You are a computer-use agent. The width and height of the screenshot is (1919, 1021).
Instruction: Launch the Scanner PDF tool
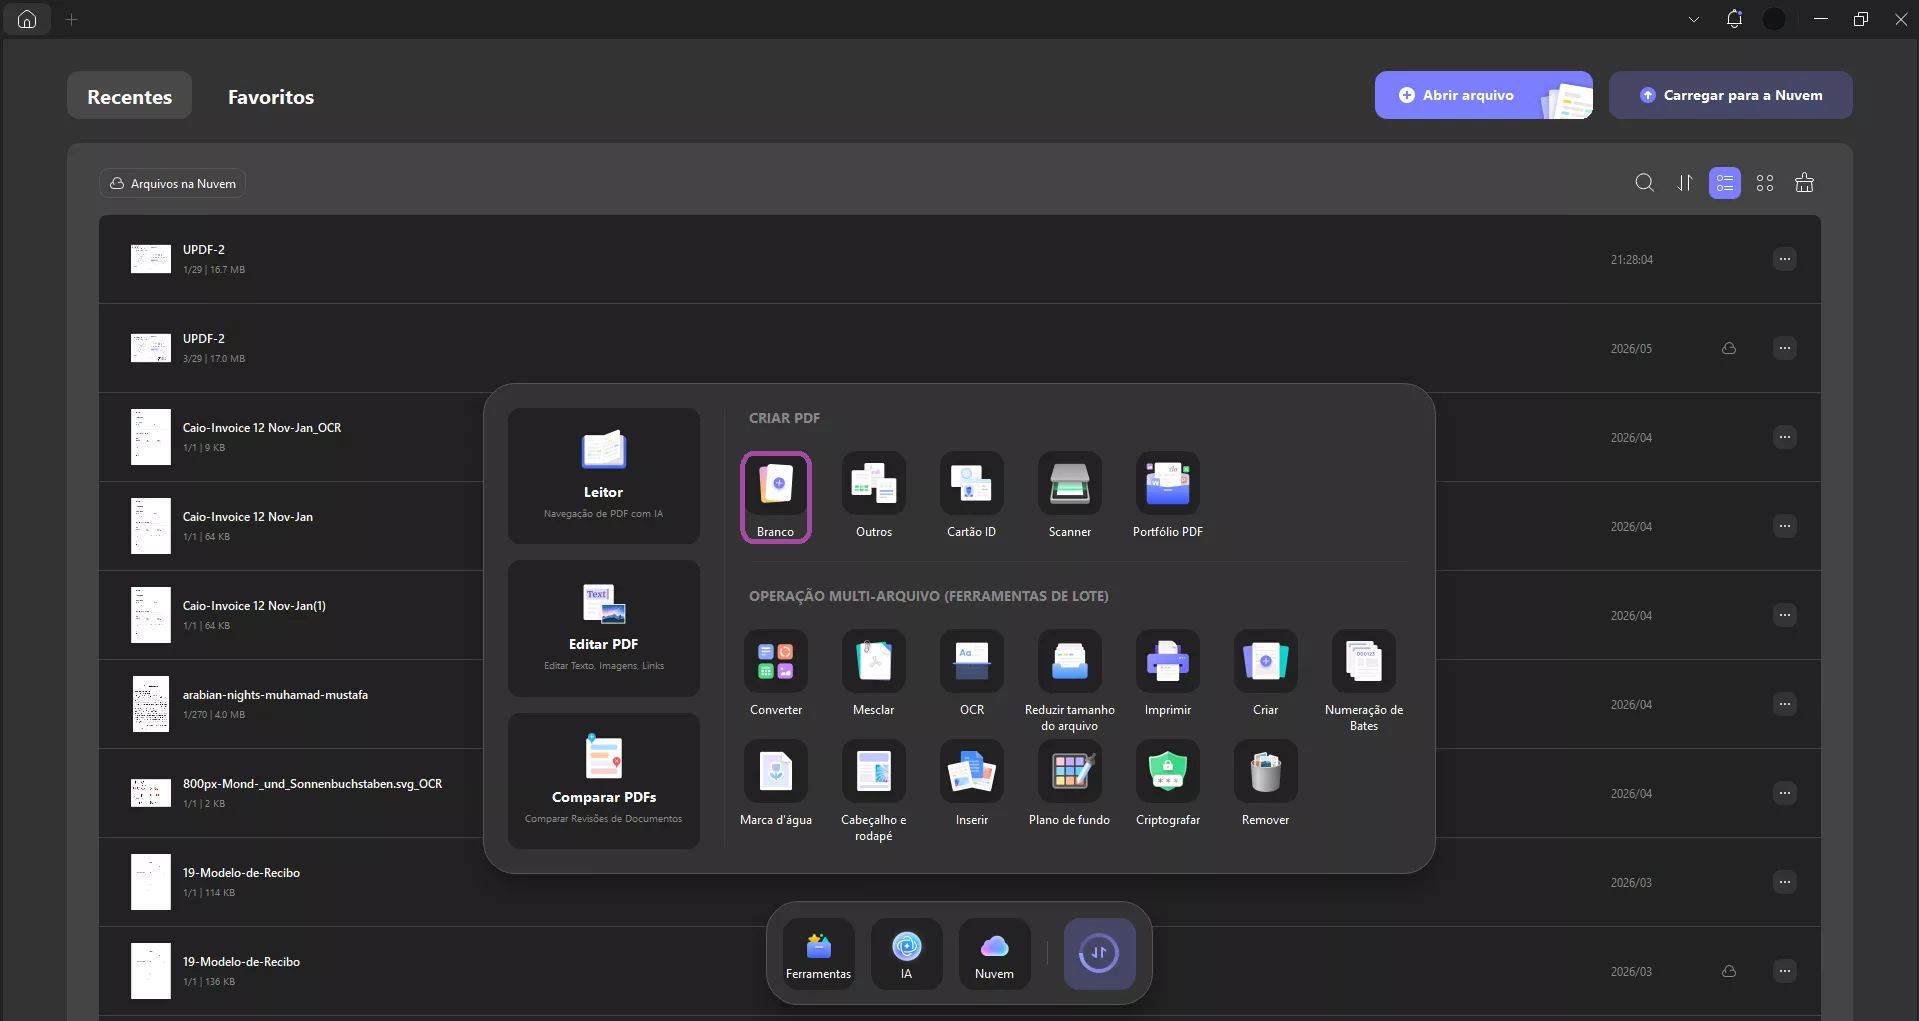pyautogui.click(x=1070, y=497)
